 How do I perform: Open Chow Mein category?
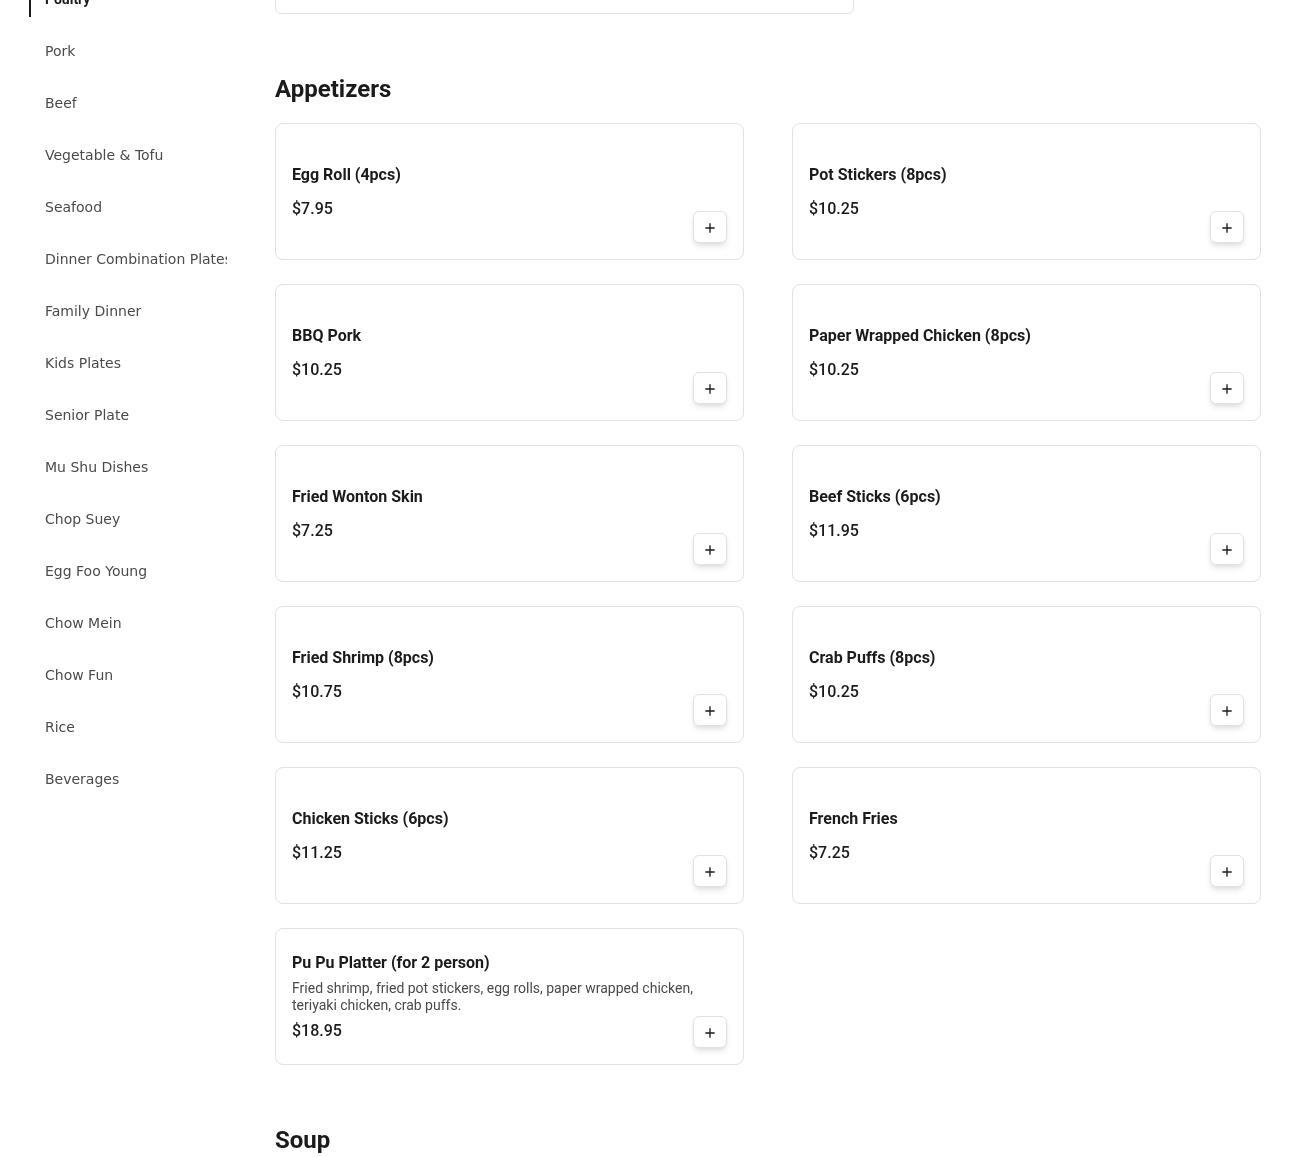point(83,623)
